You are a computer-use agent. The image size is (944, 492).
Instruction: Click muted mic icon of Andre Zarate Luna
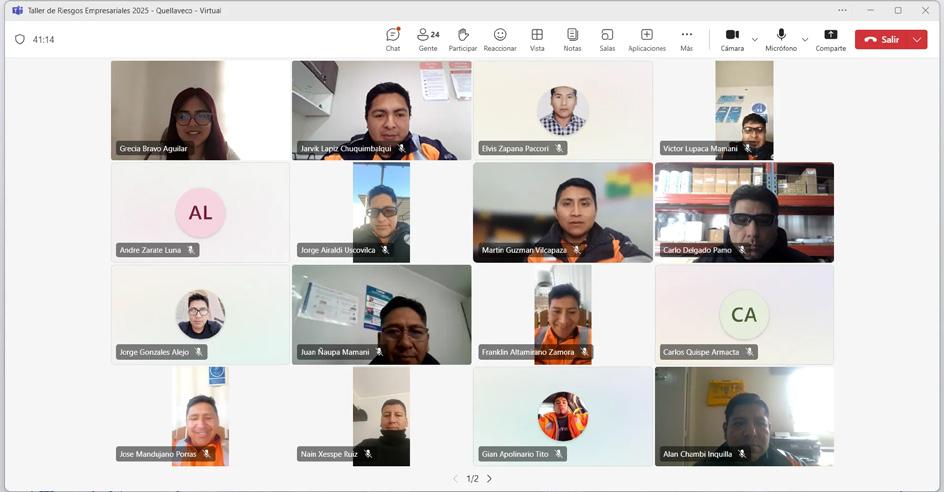(x=191, y=250)
